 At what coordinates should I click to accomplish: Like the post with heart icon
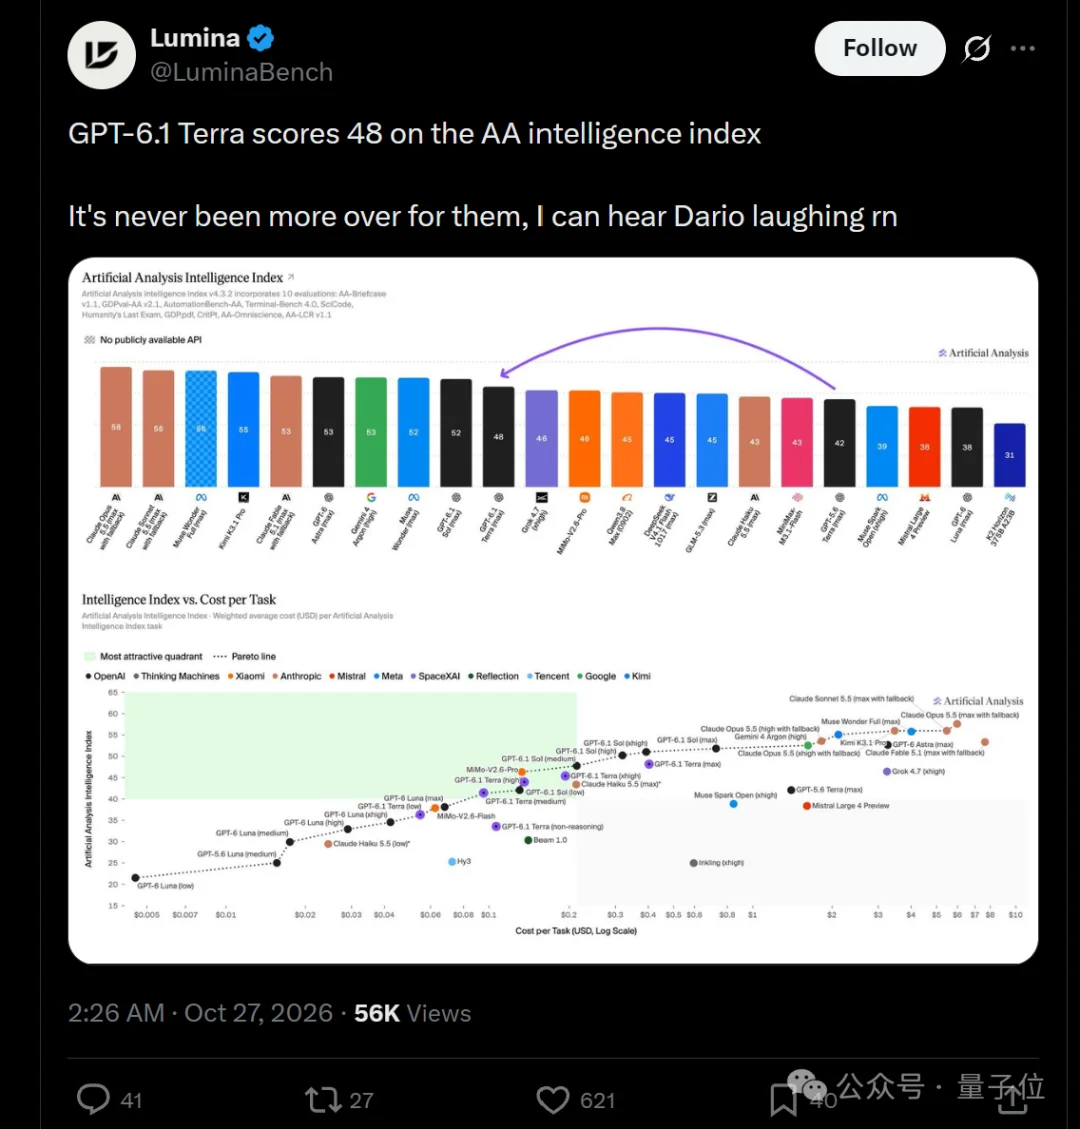[553, 1099]
